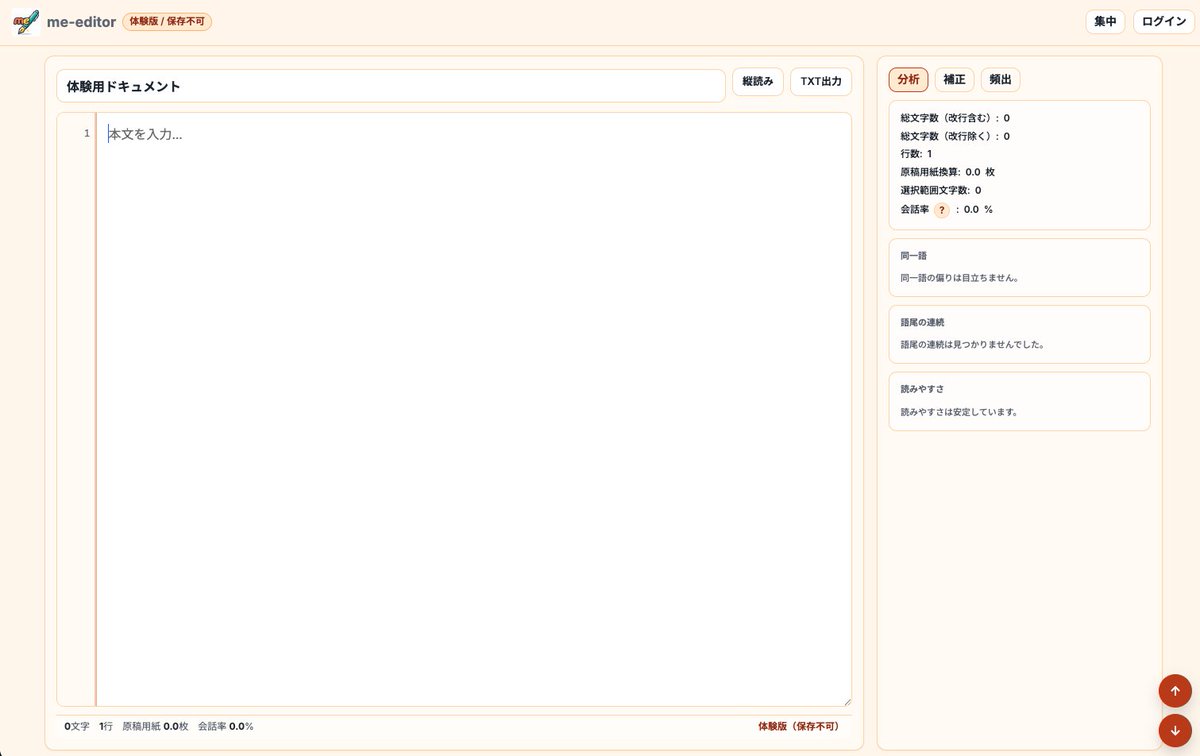Click the 体験用ドキュメント title field
The width and height of the screenshot is (1200, 756).
[391, 86]
